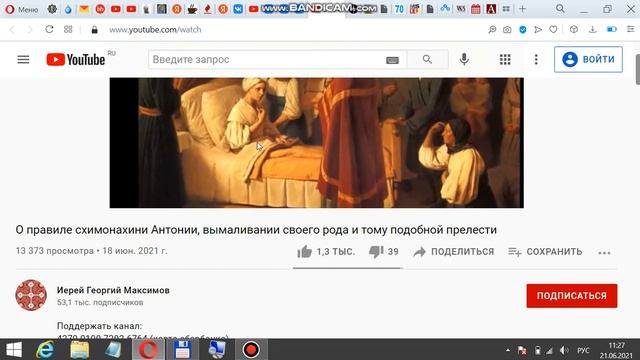
Task: Launch Internet Explorer from taskbar
Action: 45,350
